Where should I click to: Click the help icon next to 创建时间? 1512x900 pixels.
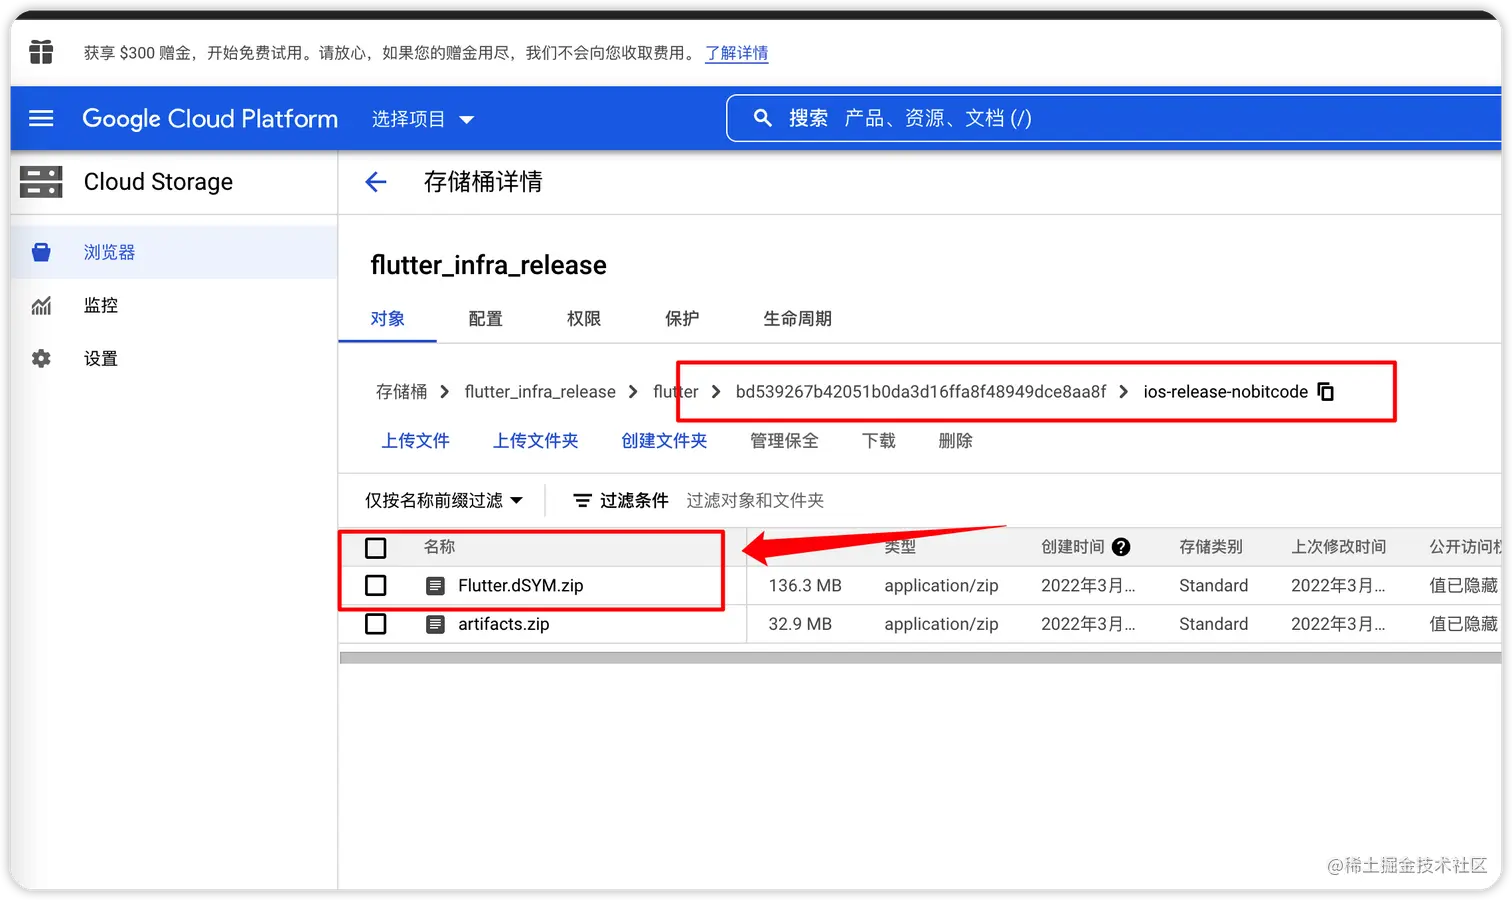pyautogui.click(x=1121, y=547)
